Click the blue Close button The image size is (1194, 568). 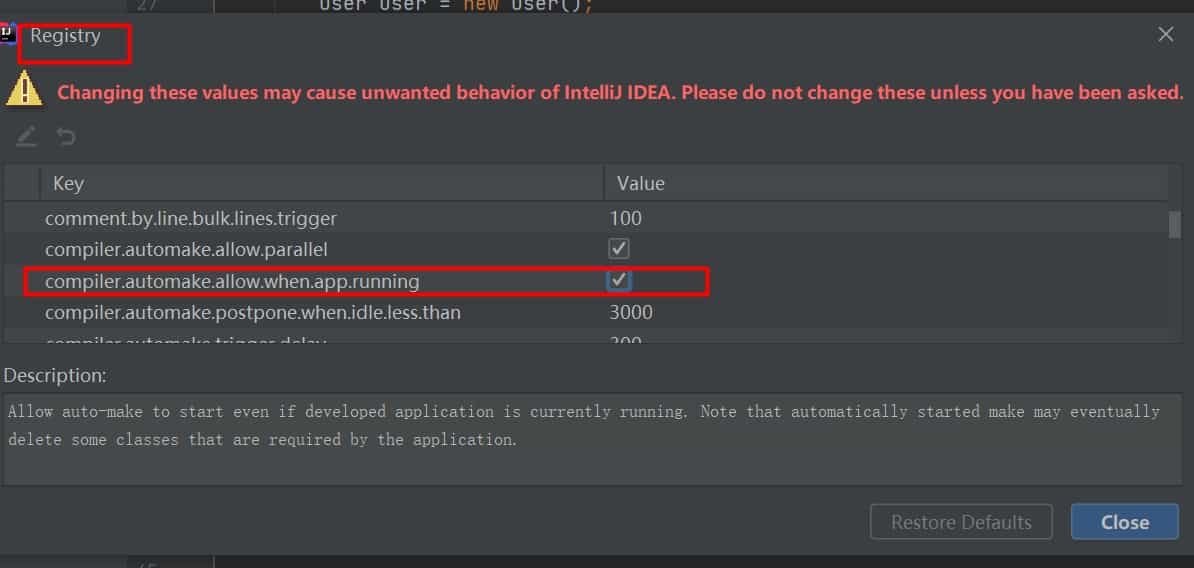point(1124,522)
